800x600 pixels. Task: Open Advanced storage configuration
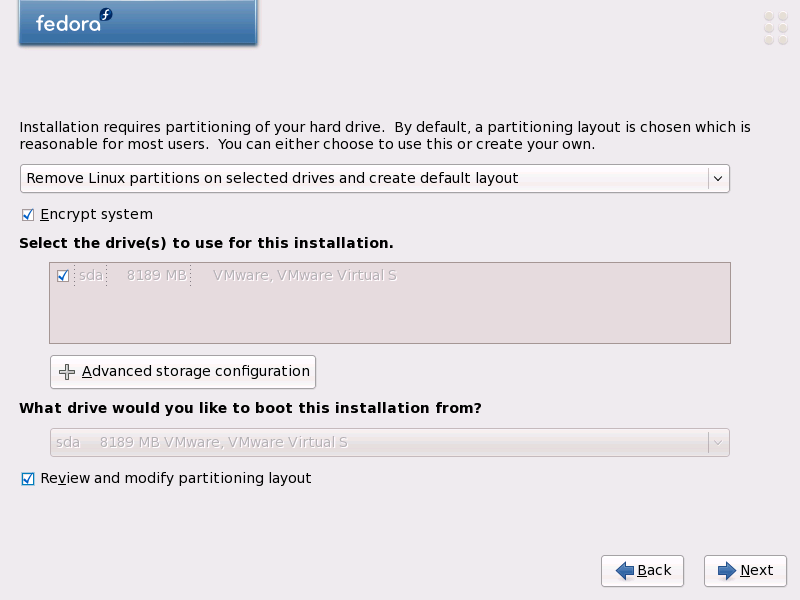(x=183, y=371)
